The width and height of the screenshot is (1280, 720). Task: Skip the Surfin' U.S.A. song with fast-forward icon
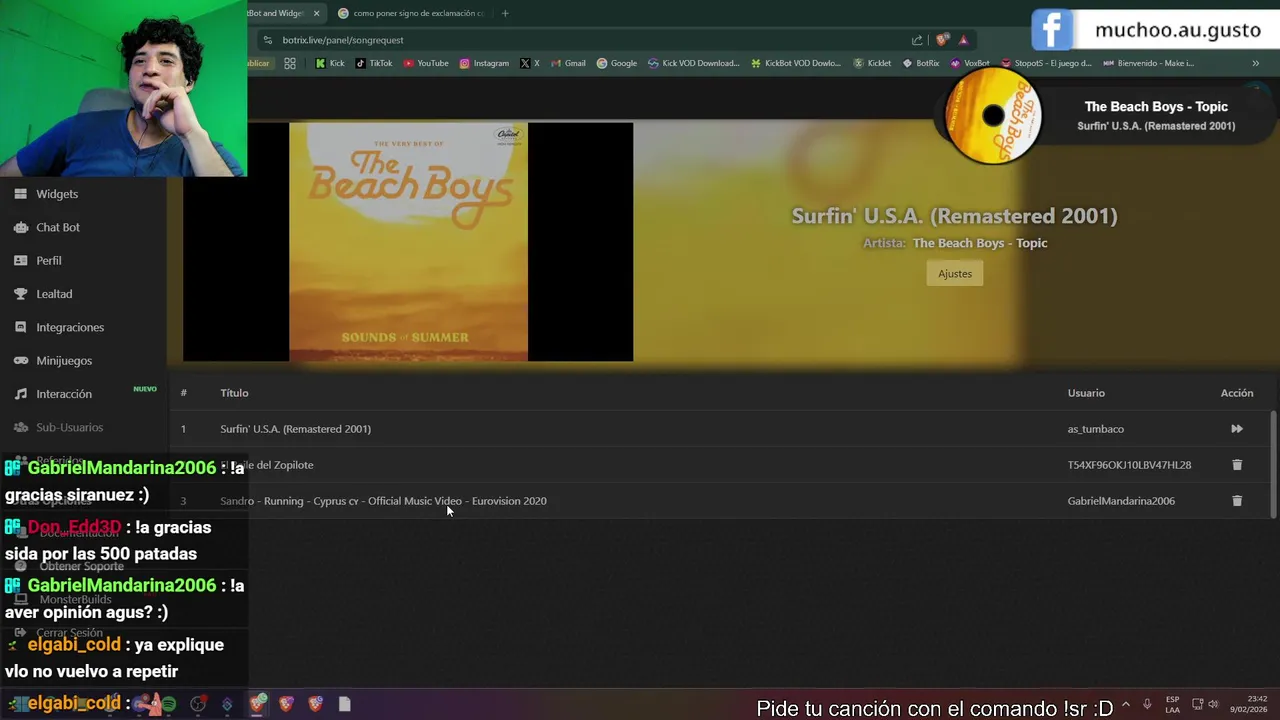1237,429
